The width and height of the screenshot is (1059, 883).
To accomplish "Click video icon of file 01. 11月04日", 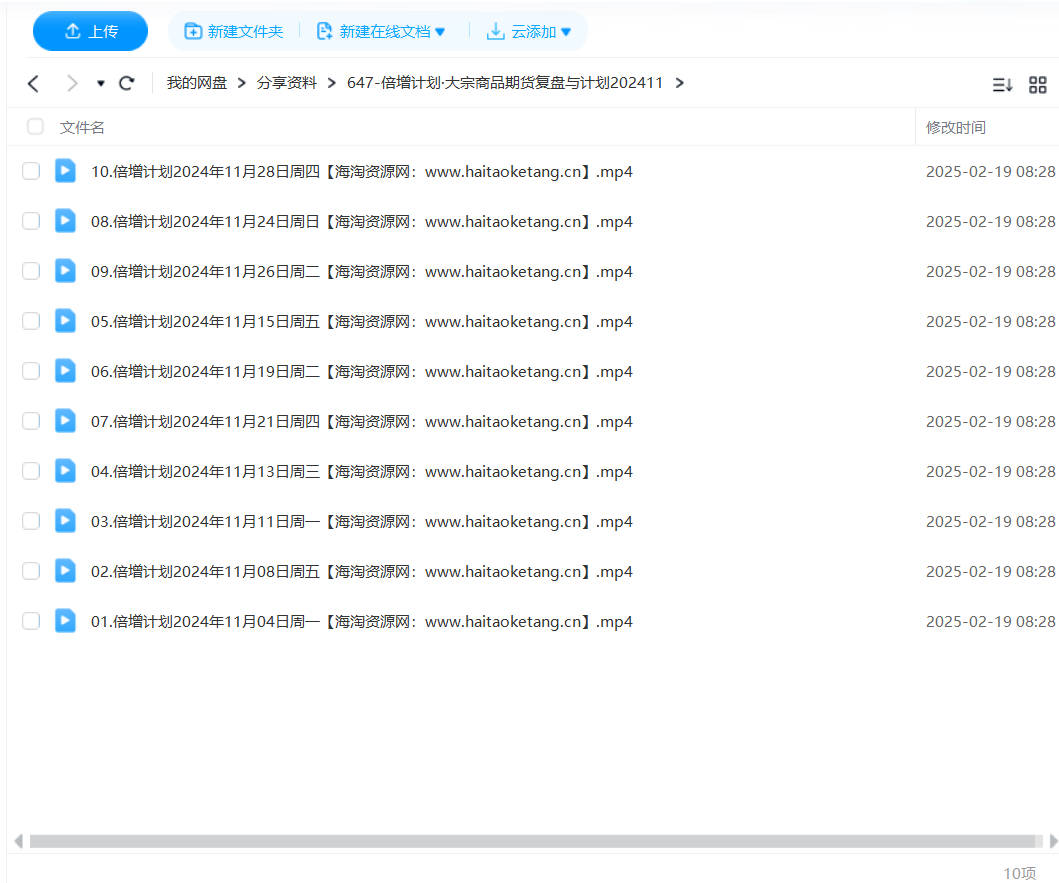I will pos(65,621).
